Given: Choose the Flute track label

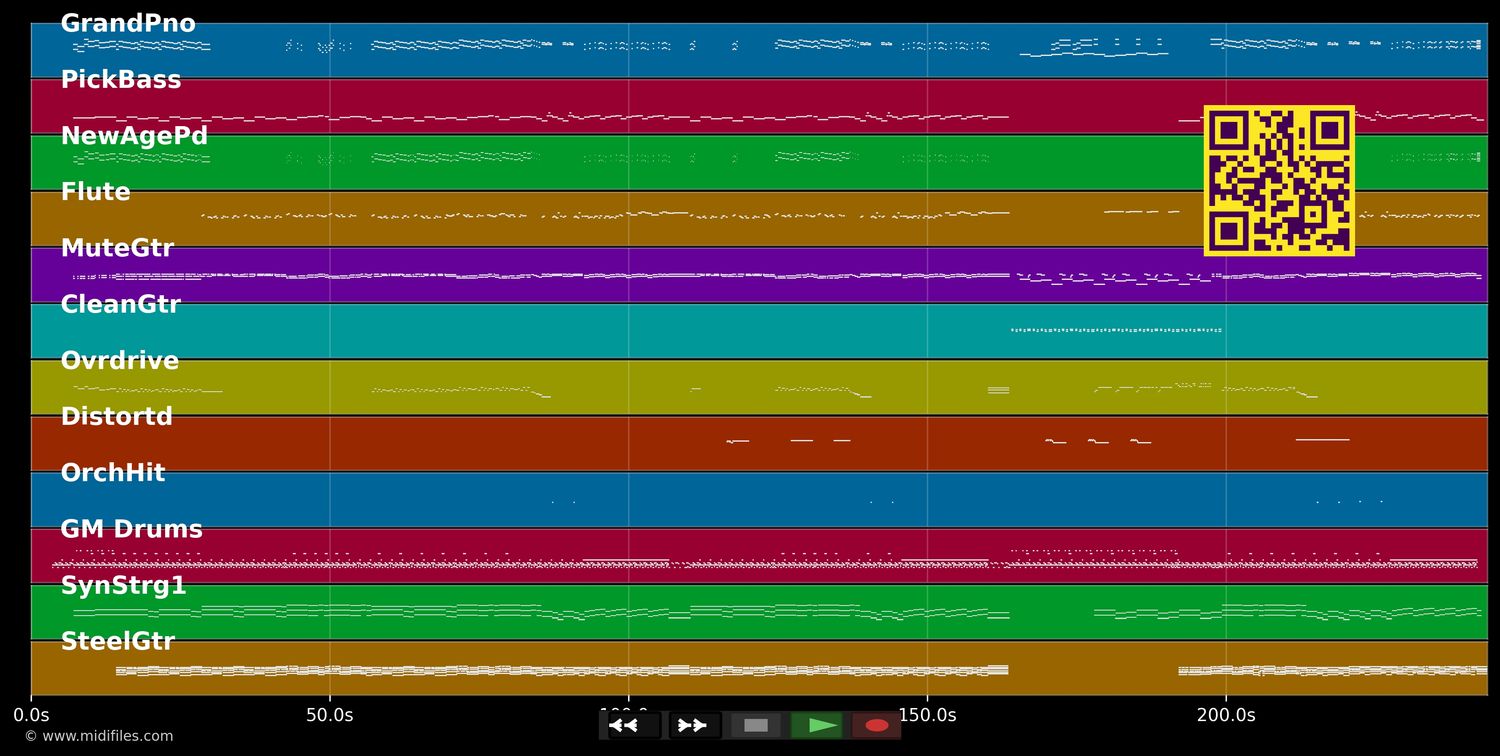Looking at the screenshot, I should coord(95,192).
